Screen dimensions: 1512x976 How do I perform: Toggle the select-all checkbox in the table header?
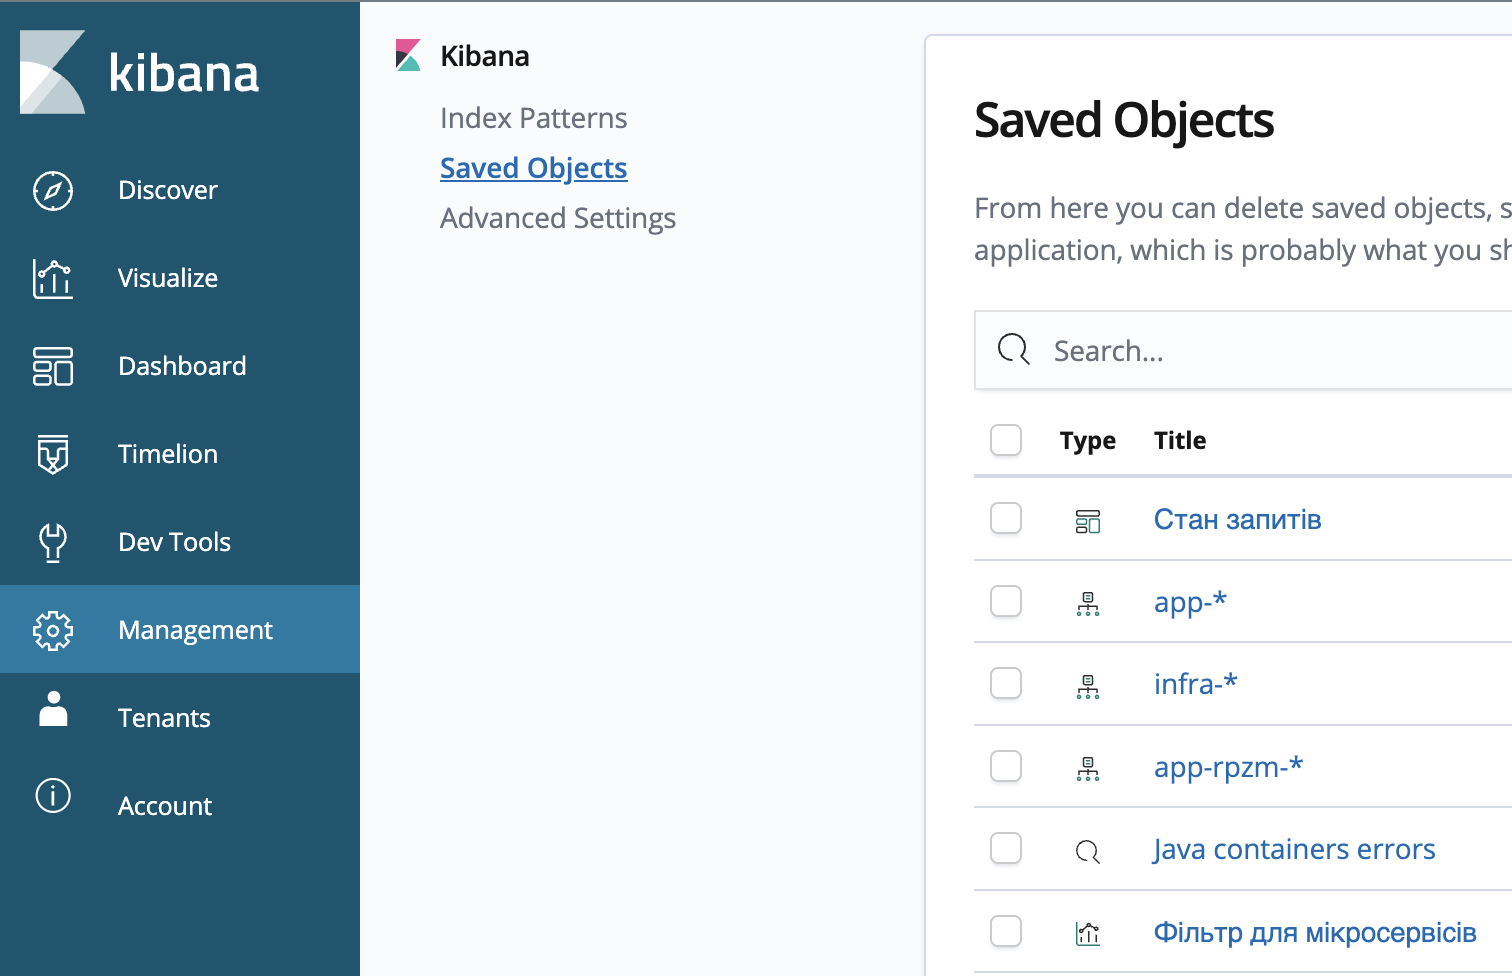coord(1006,440)
